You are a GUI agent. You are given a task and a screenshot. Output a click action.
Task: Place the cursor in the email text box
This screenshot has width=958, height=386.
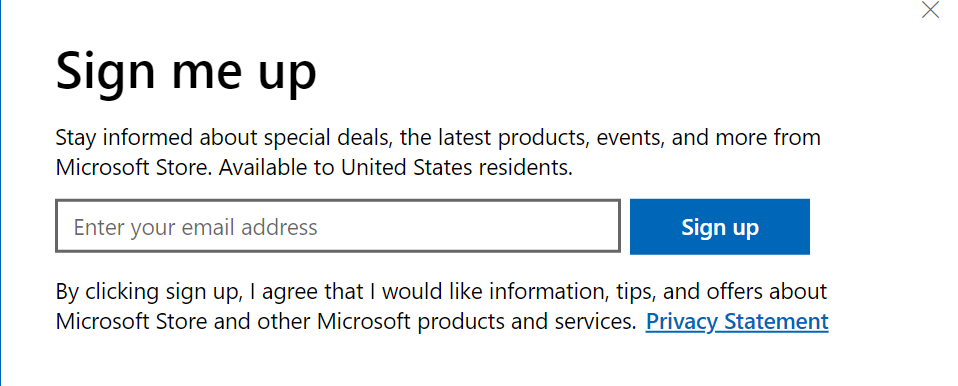(x=338, y=226)
